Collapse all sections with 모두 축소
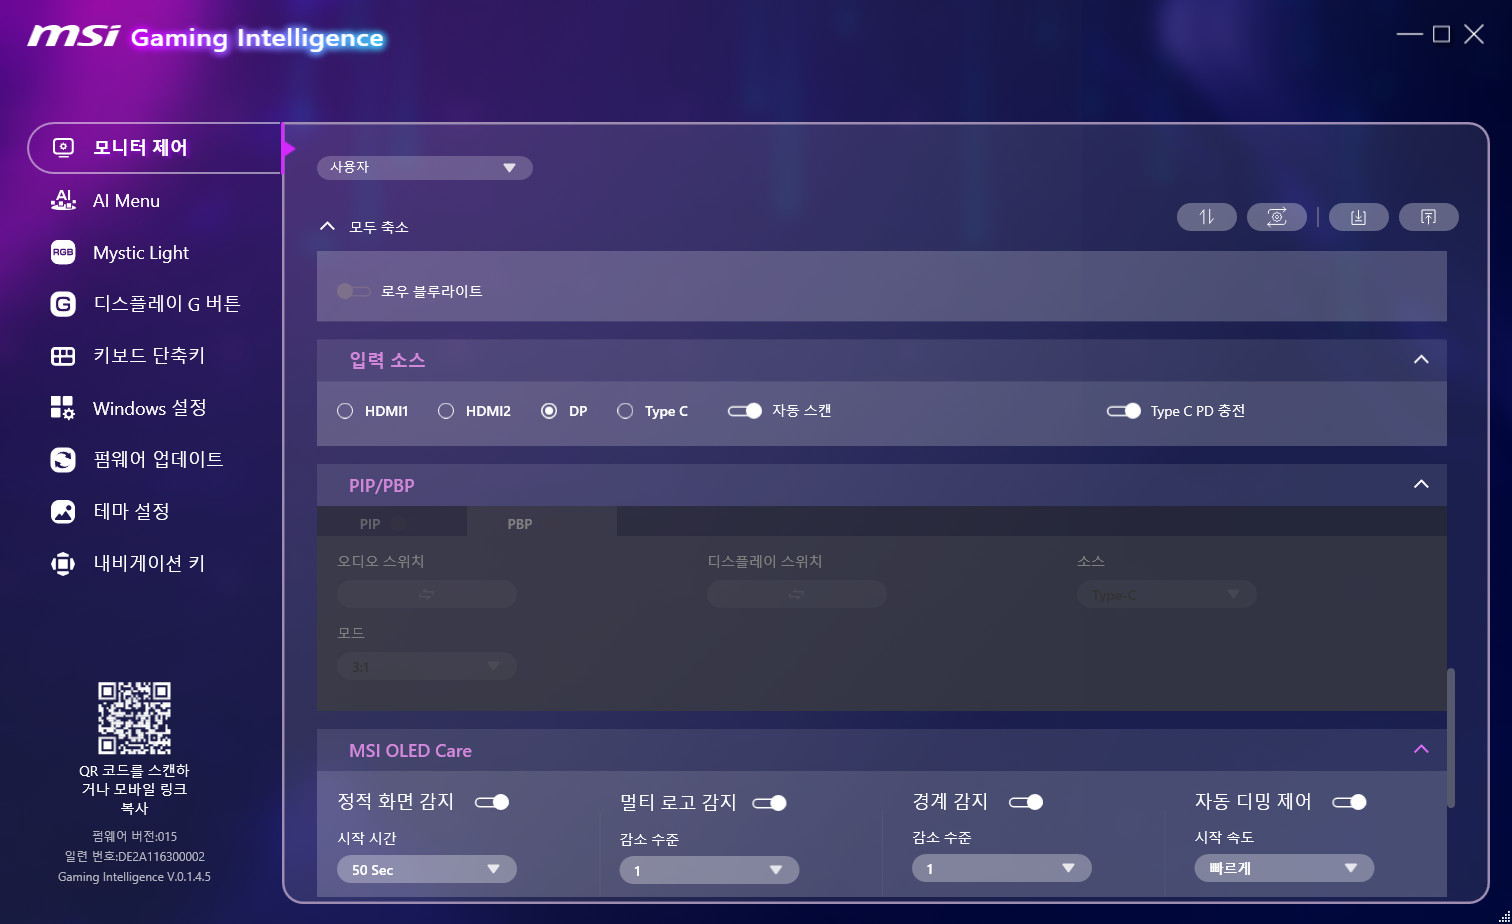The height and width of the screenshot is (924, 1512). click(364, 227)
